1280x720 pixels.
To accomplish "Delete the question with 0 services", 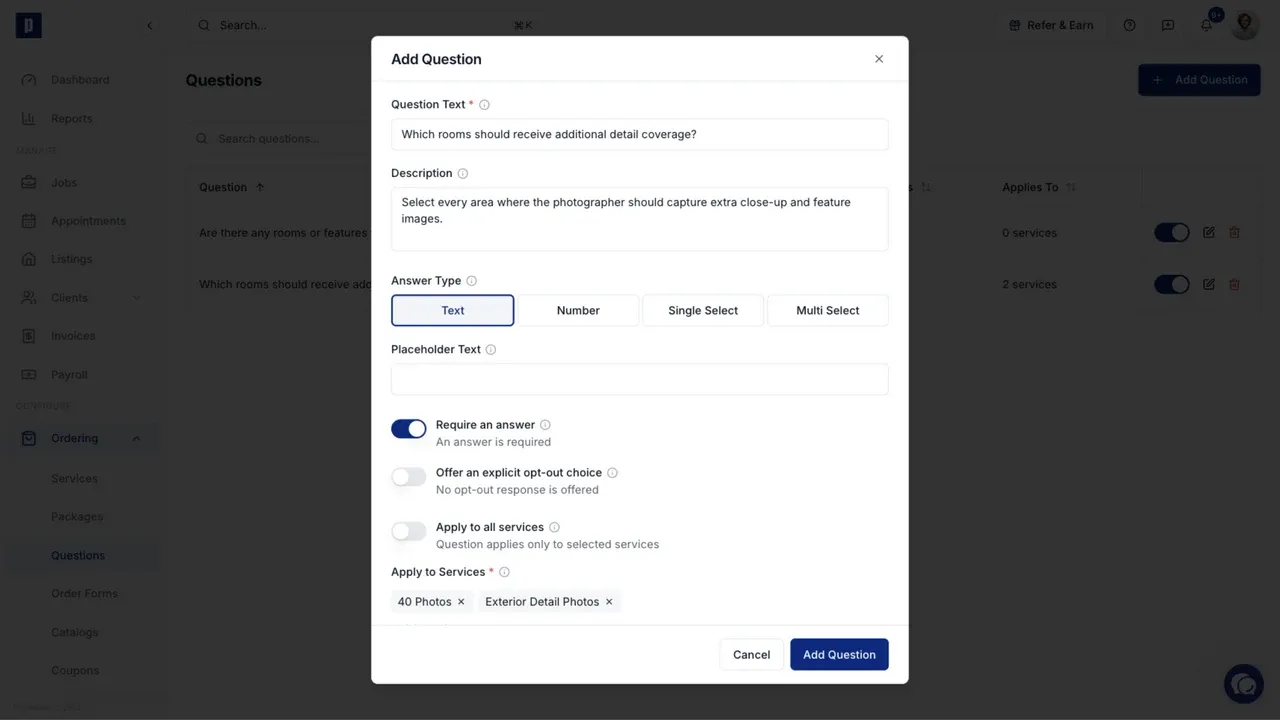I will coord(1234,232).
